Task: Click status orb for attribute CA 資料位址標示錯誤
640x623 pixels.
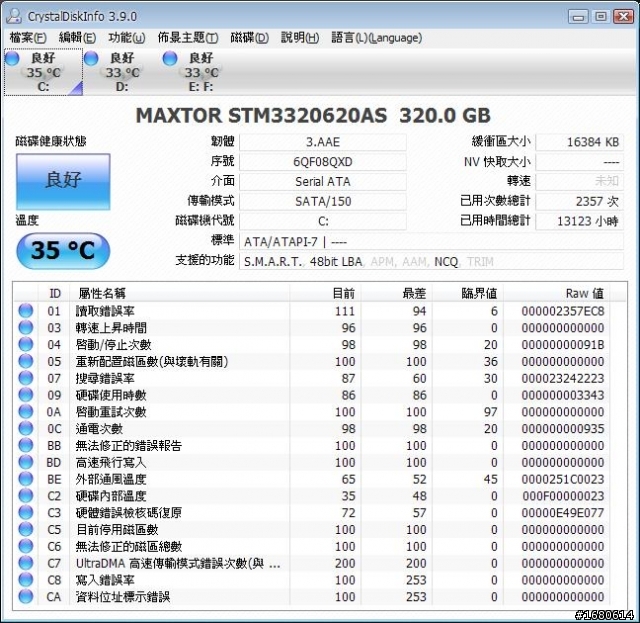Action: pos(26,596)
